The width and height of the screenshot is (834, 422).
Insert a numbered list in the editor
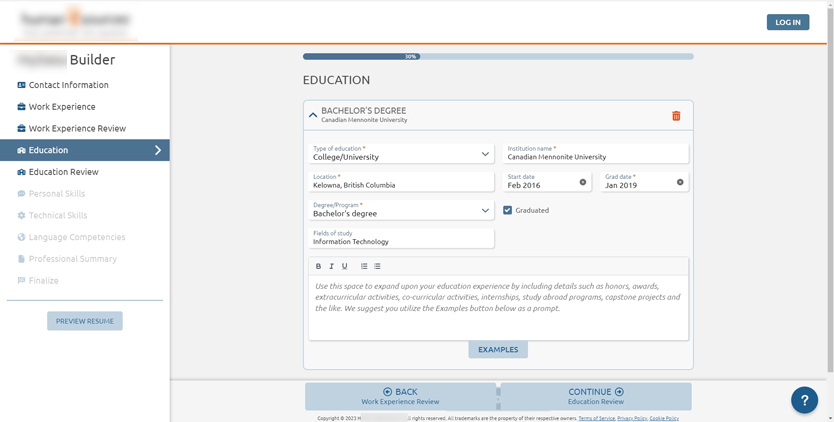click(364, 266)
